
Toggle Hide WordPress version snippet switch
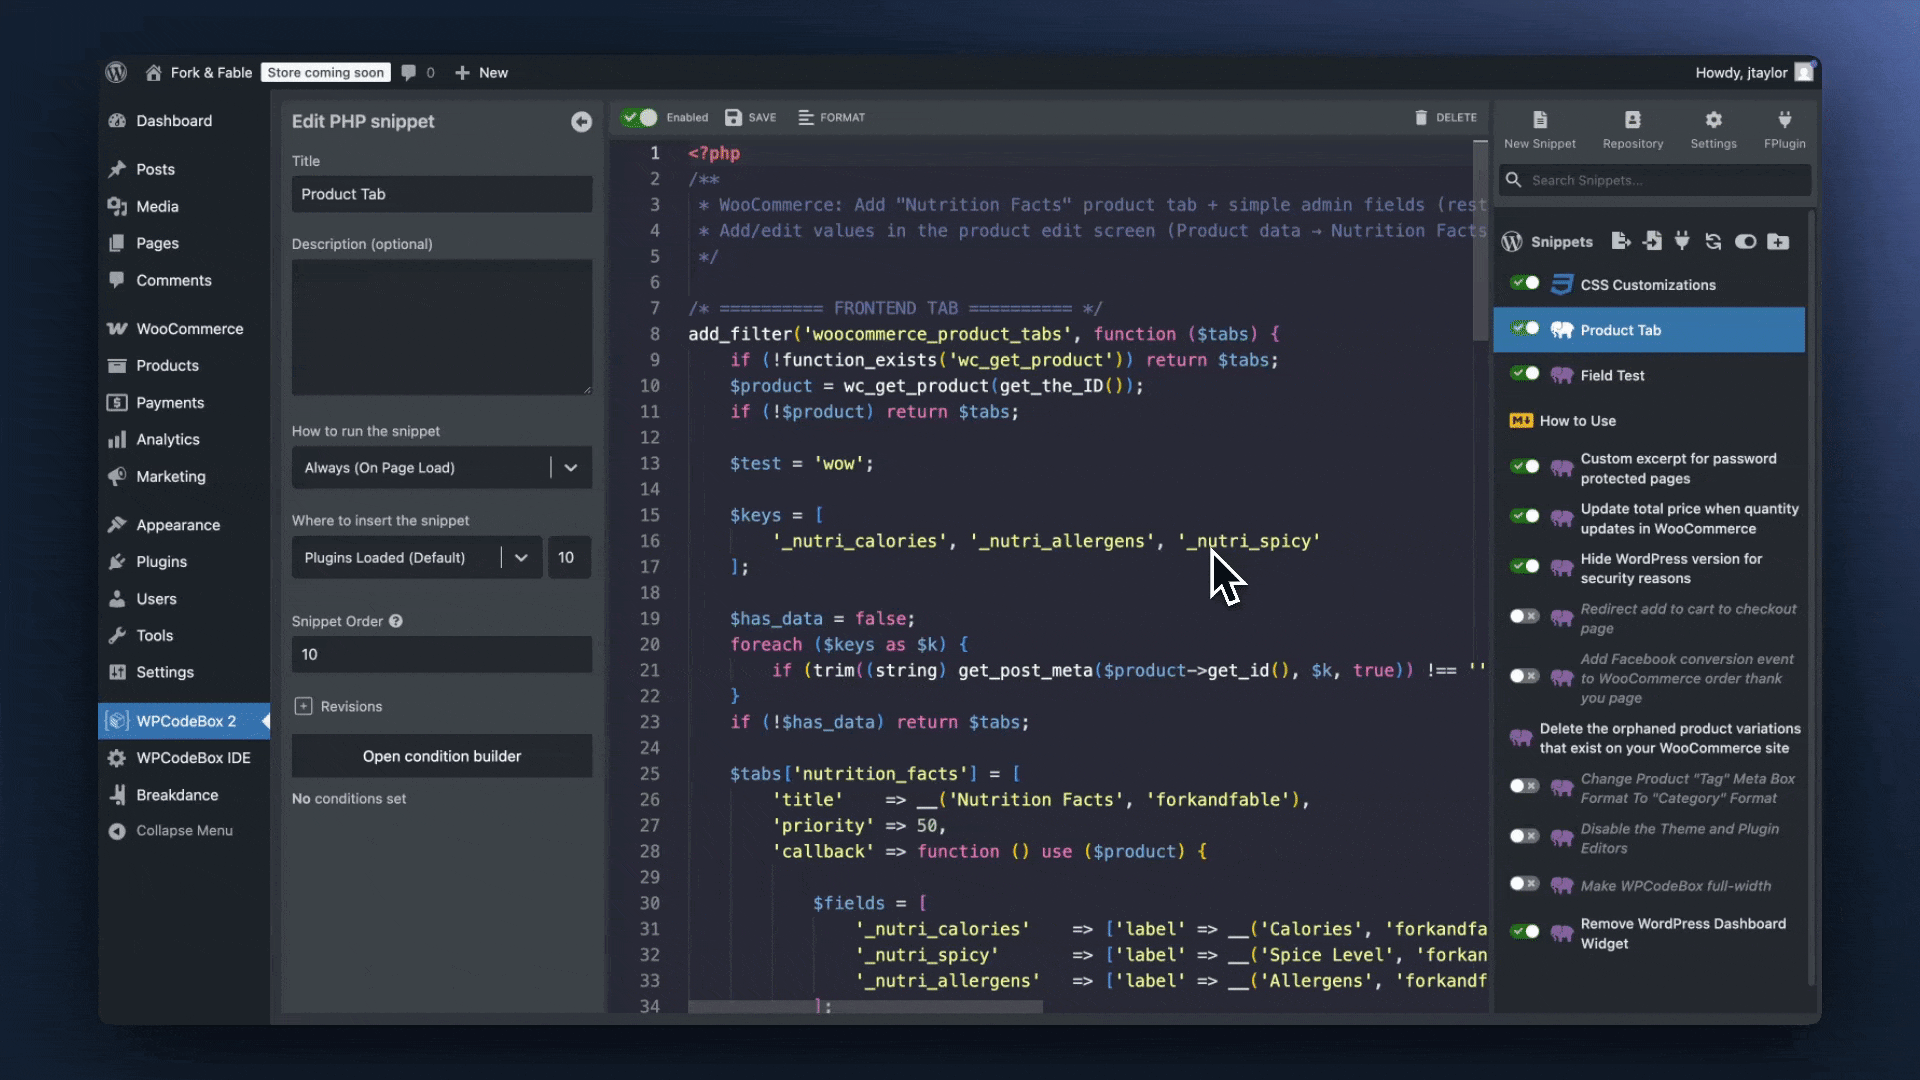point(1525,567)
